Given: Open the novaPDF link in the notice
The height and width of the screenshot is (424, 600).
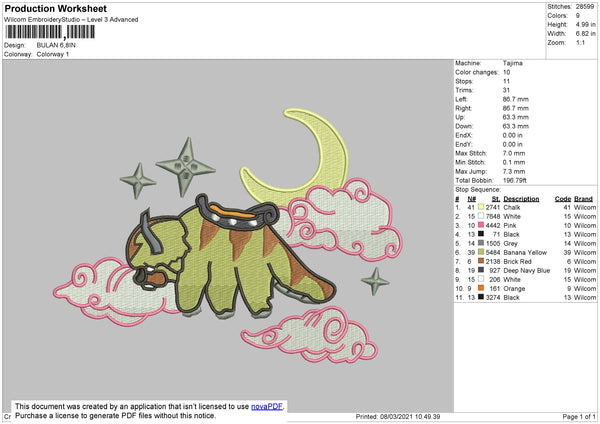Looking at the screenshot, I should [267, 406].
